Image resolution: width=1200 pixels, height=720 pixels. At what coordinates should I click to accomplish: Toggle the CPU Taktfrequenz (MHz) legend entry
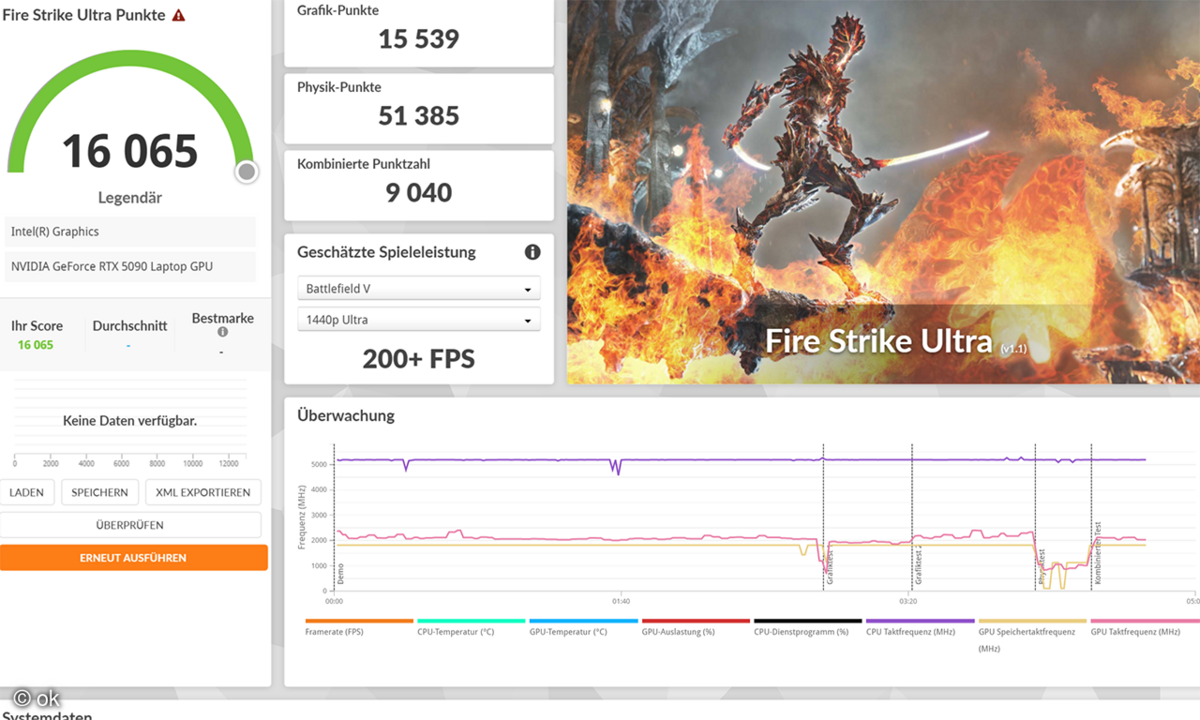(x=920, y=628)
